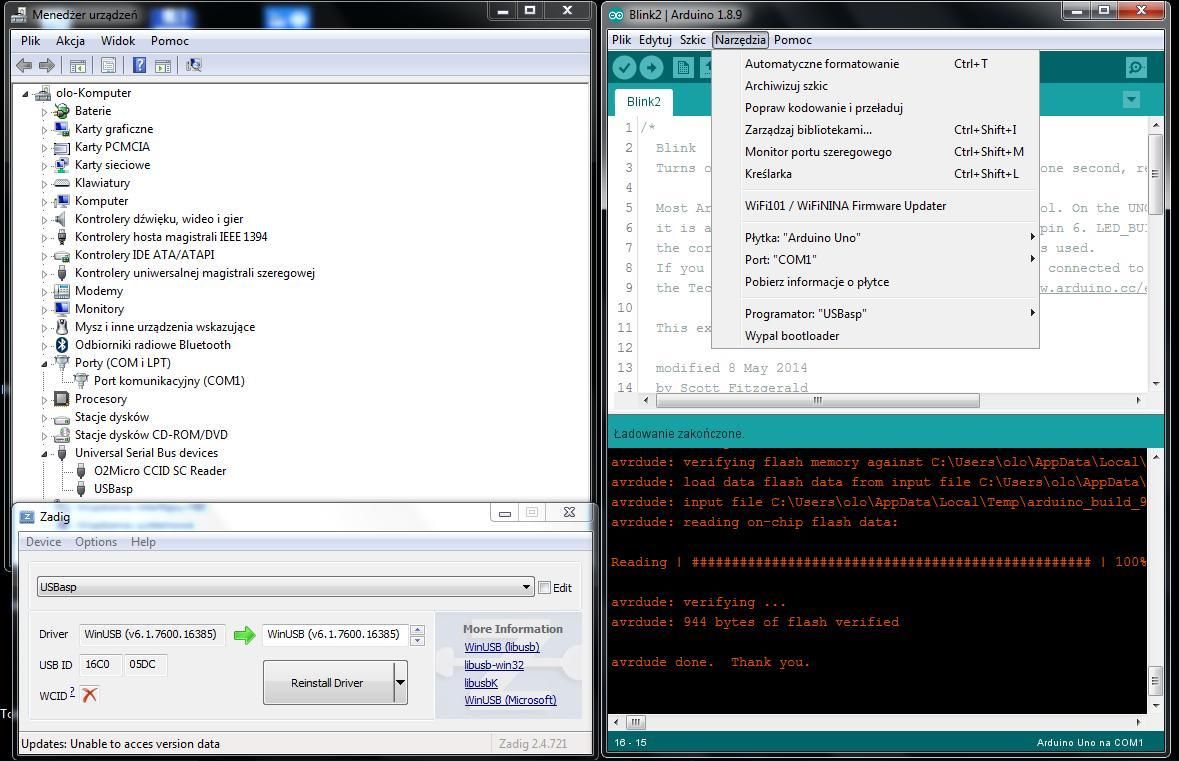Image resolution: width=1179 pixels, height=761 pixels.
Task: Select Pobierz informacje o płytce entry
Action: point(875,282)
